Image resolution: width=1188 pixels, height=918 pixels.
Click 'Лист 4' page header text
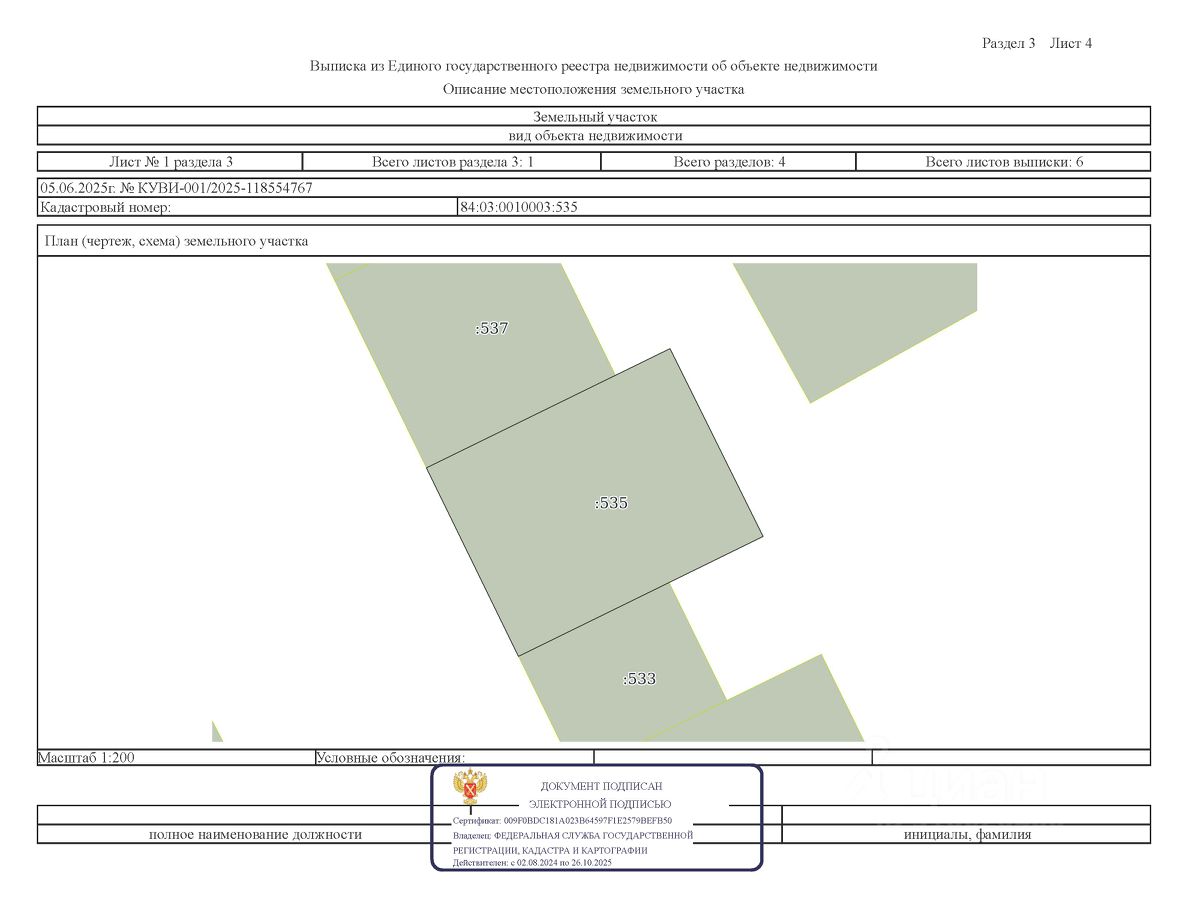(x=1071, y=43)
